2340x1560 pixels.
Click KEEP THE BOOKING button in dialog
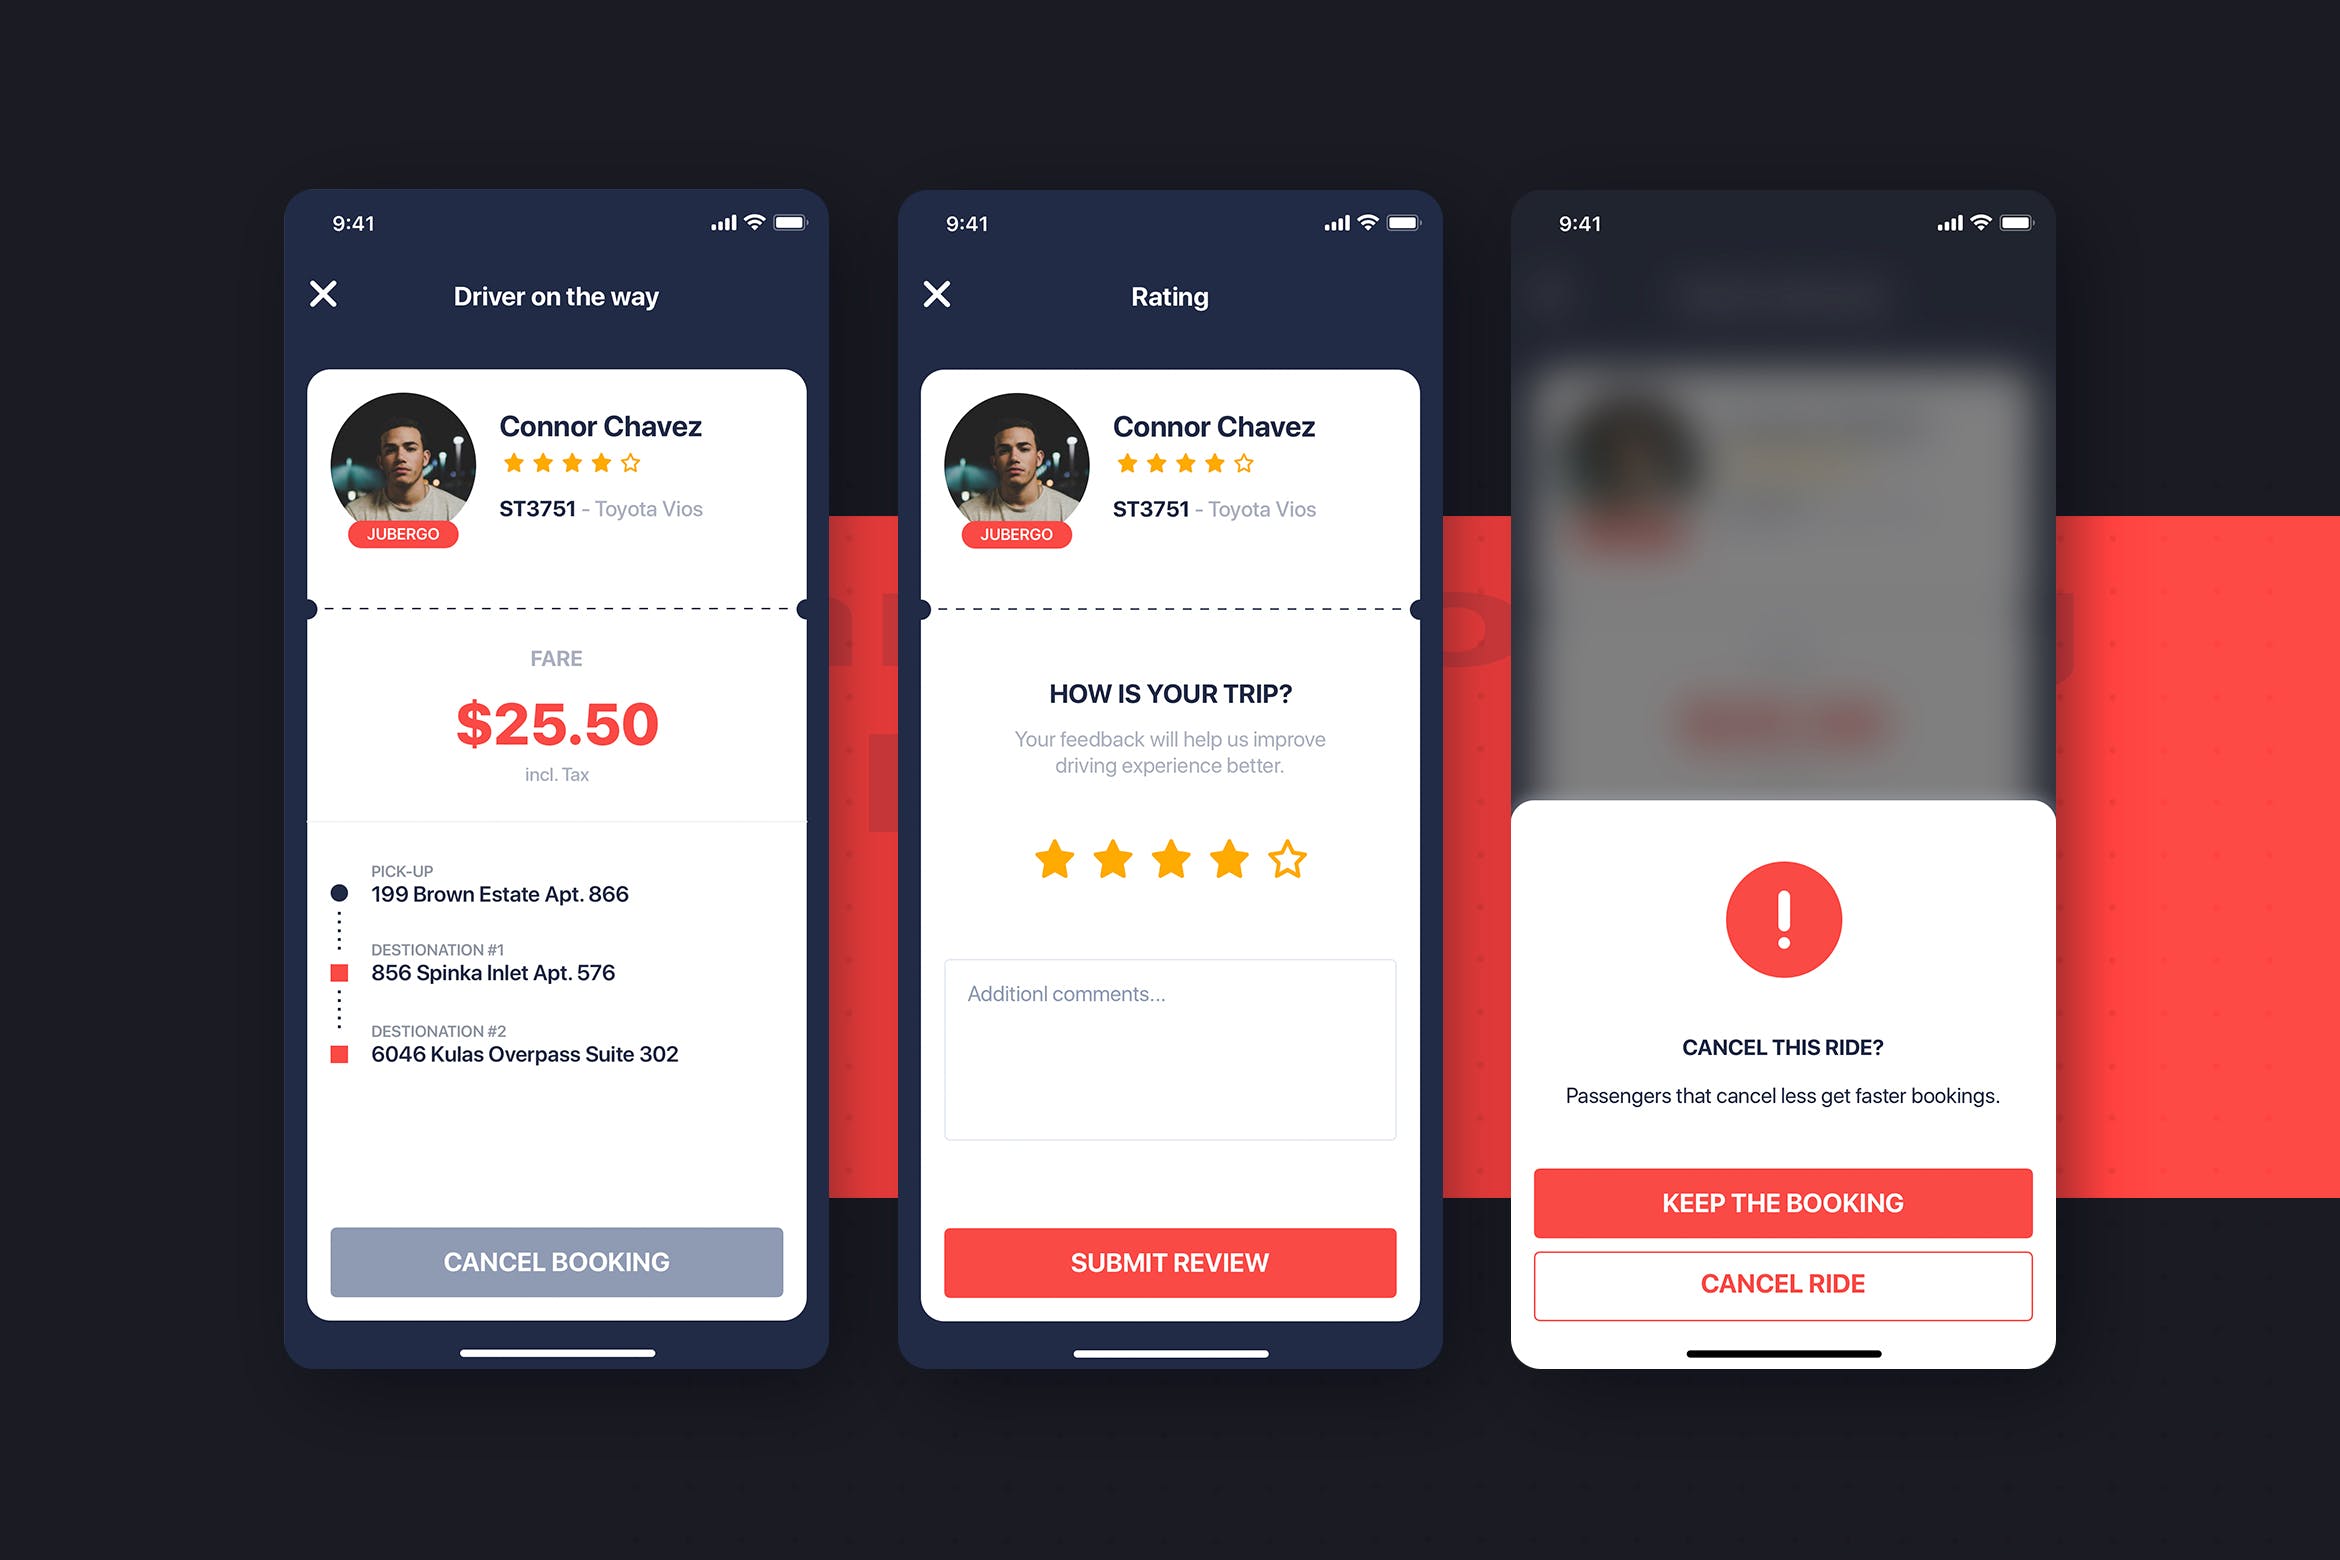point(1783,1200)
